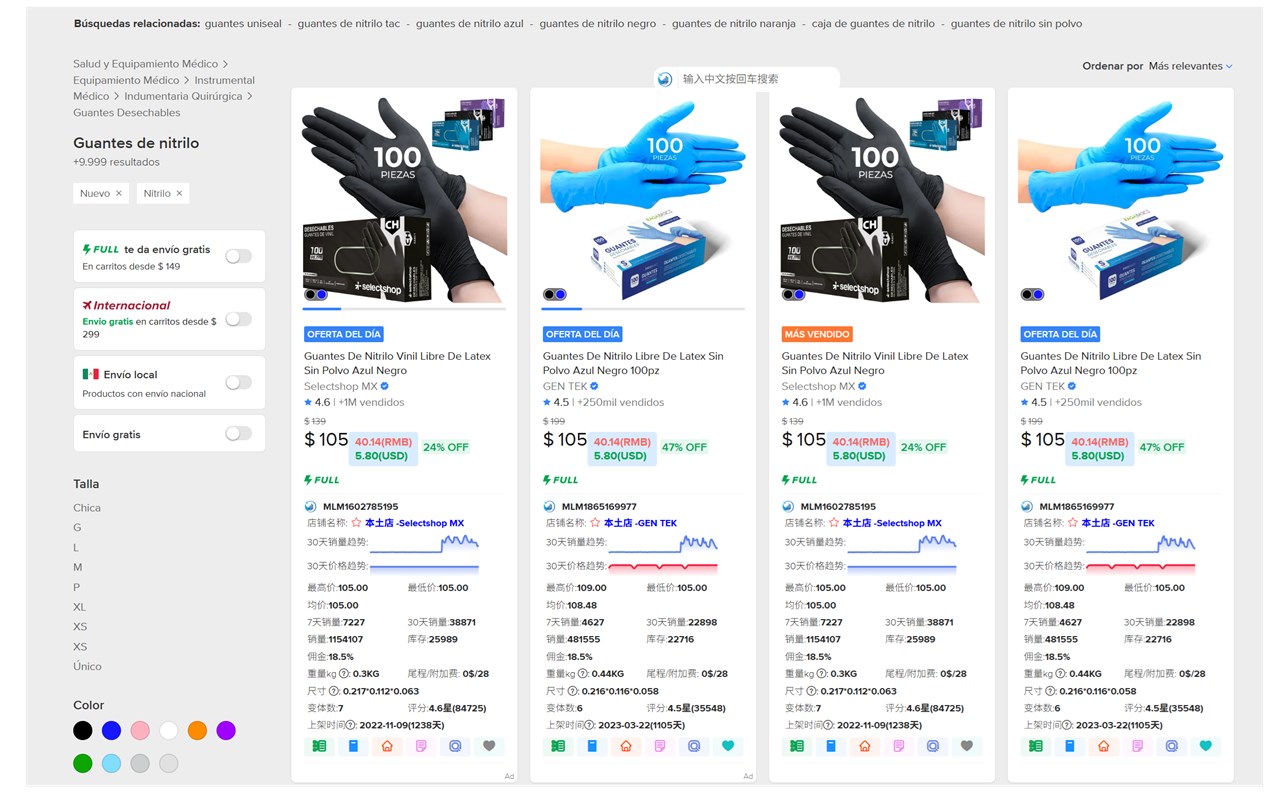Open the Guantes Desechables breadcrumb

pyautogui.click(x=127, y=113)
